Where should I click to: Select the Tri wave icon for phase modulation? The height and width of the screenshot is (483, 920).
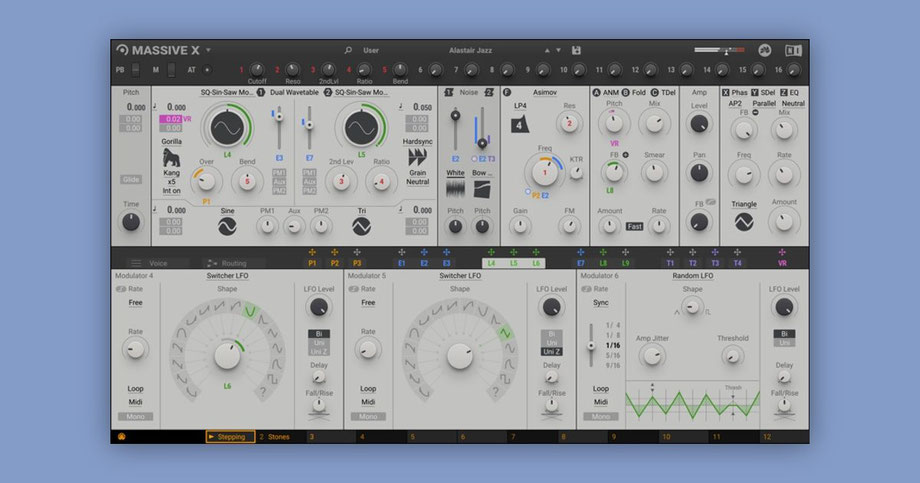tap(361, 226)
